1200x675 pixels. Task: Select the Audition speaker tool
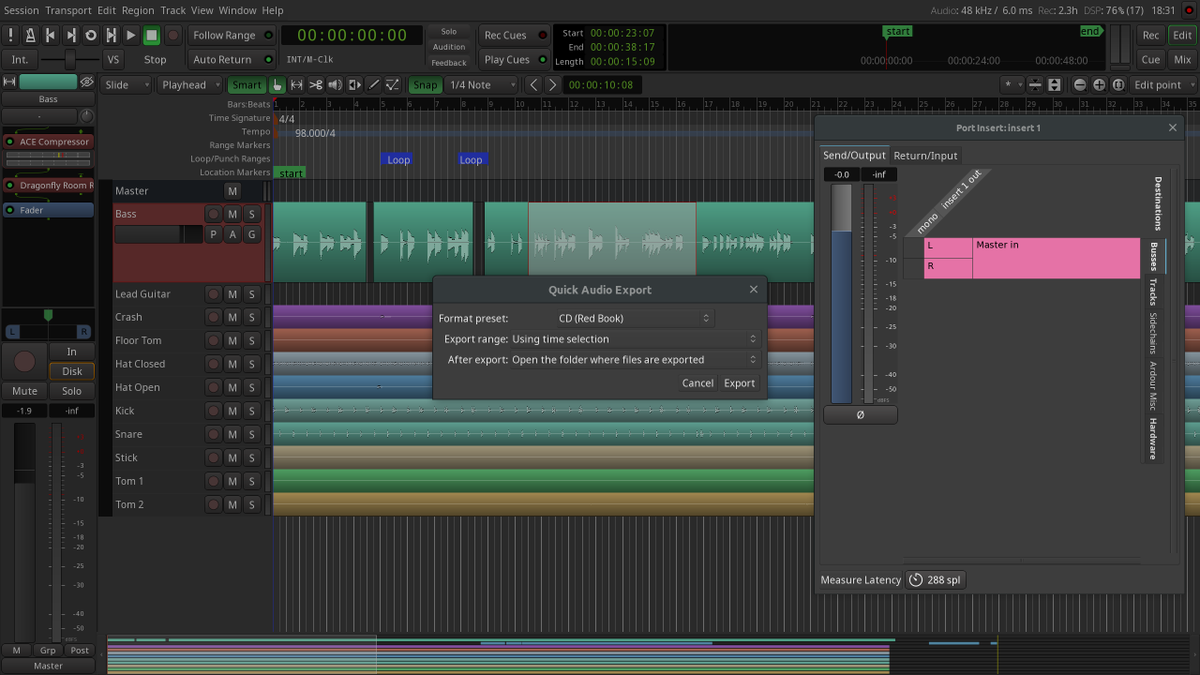tap(335, 85)
